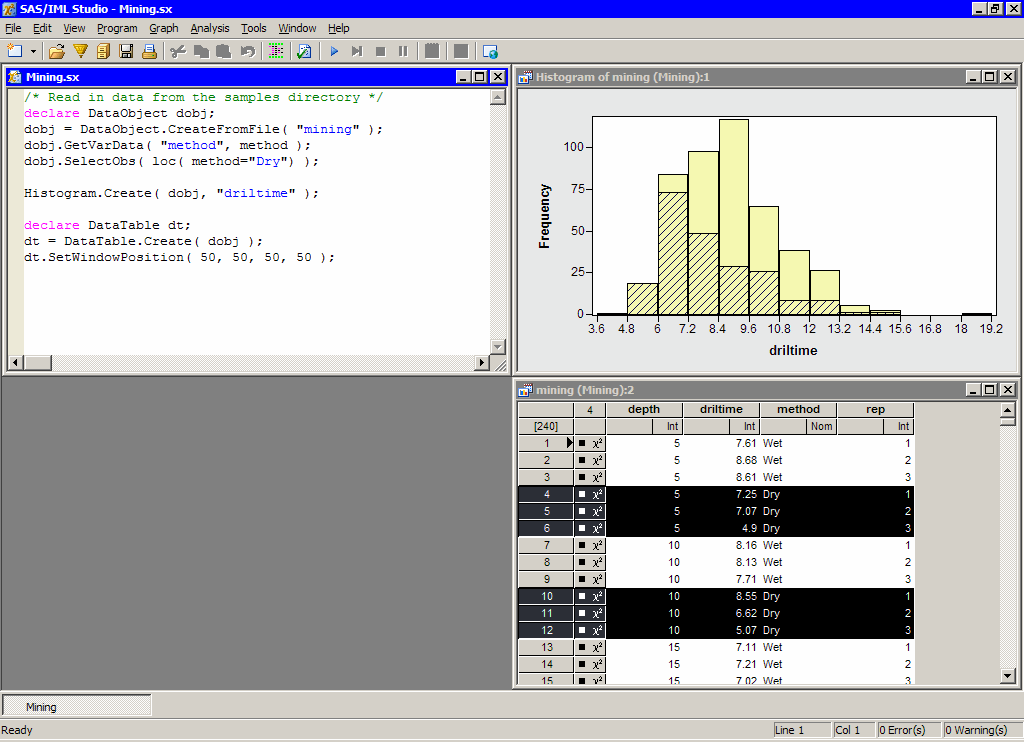Copy code to the clipboard

pos(199,51)
